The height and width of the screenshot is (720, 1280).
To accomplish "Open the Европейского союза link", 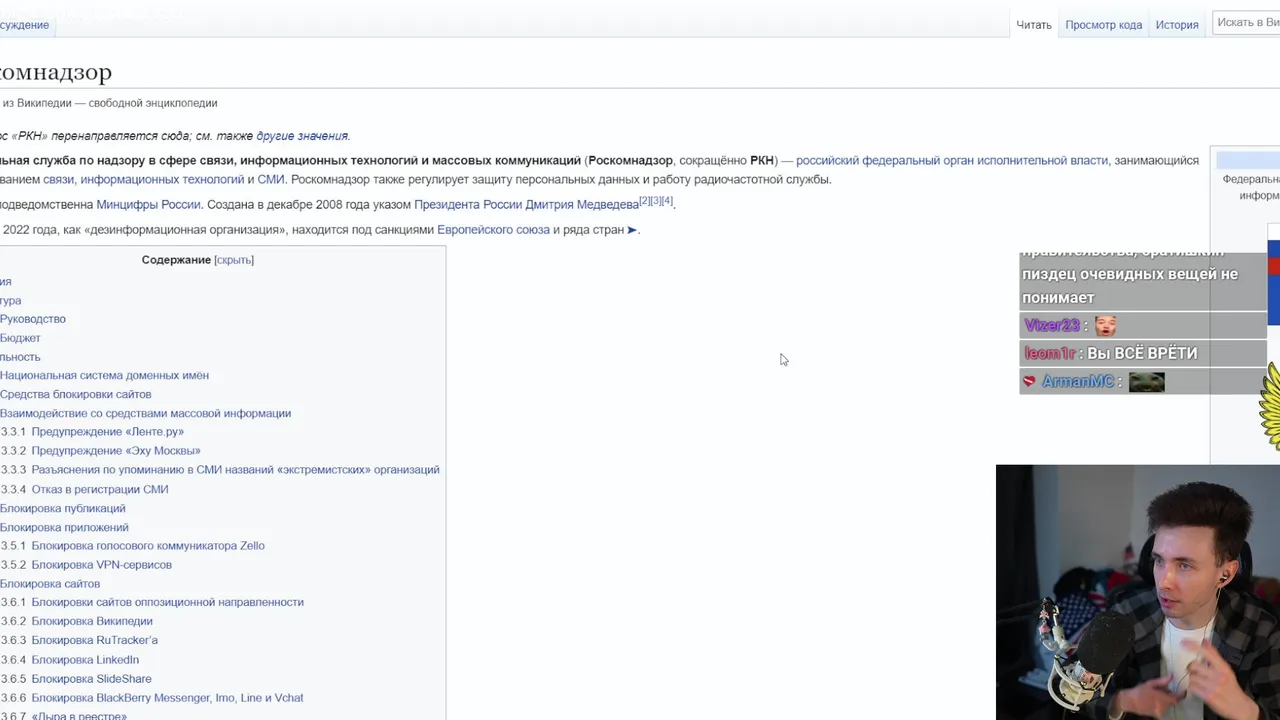I will tap(493, 230).
